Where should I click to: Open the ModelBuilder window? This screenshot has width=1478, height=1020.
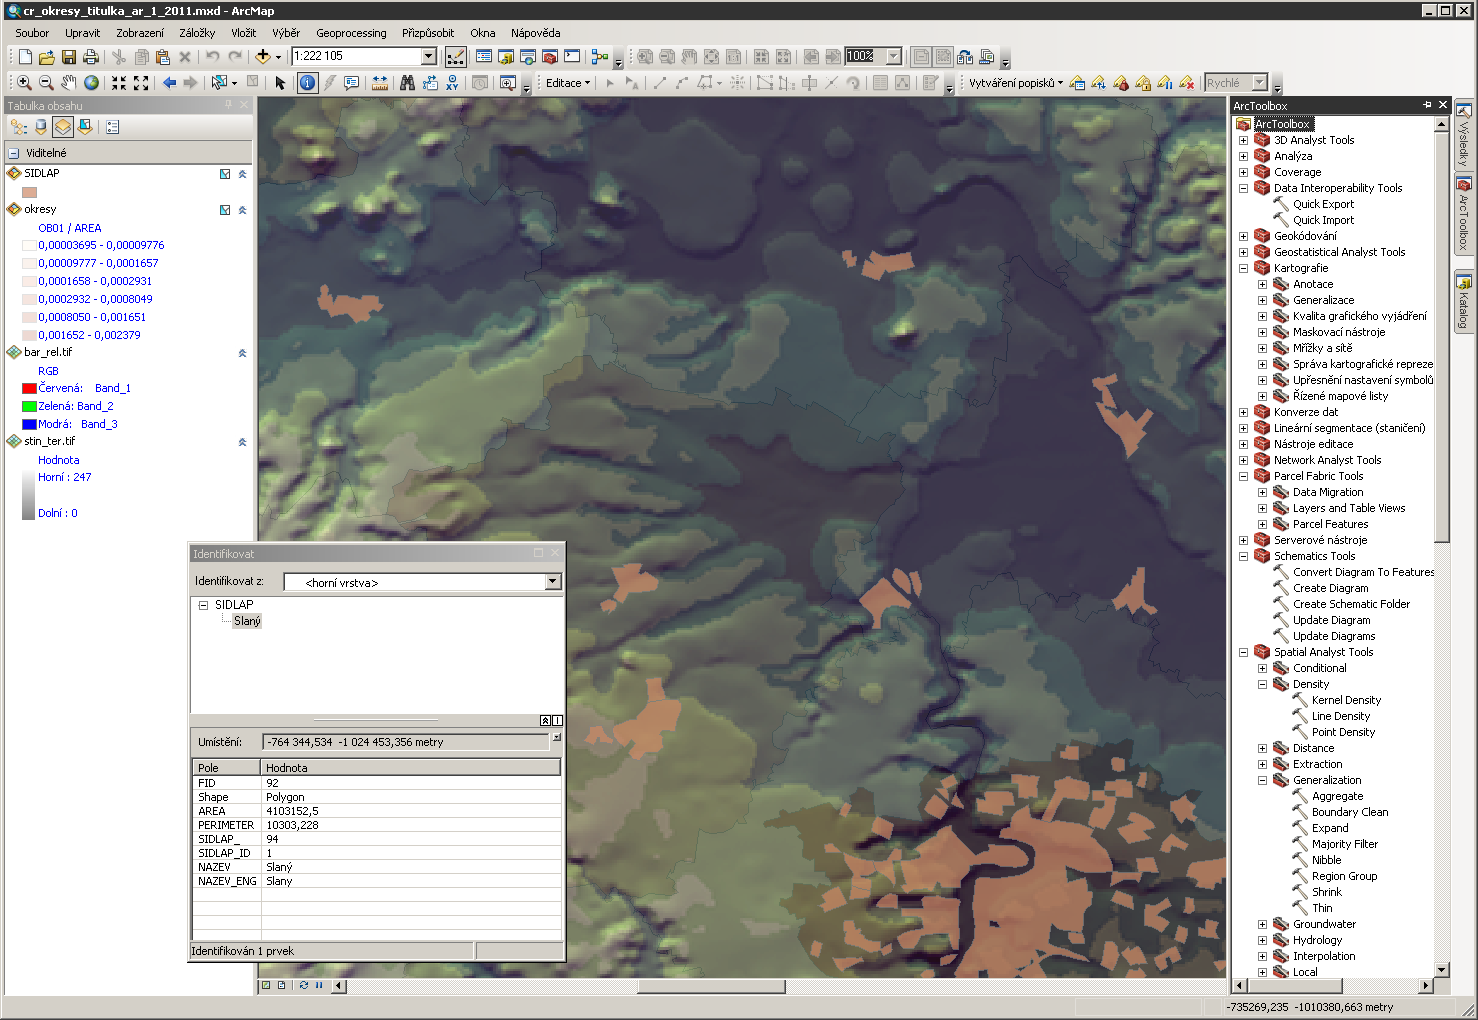point(599,57)
